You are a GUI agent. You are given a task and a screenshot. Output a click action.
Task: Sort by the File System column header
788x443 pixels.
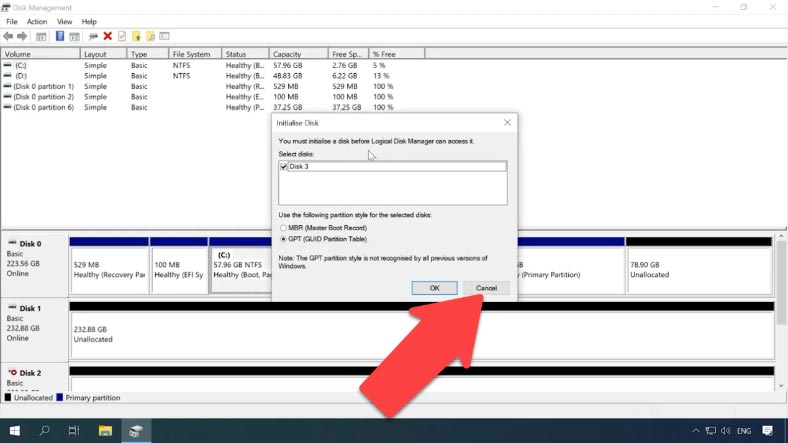195,54
